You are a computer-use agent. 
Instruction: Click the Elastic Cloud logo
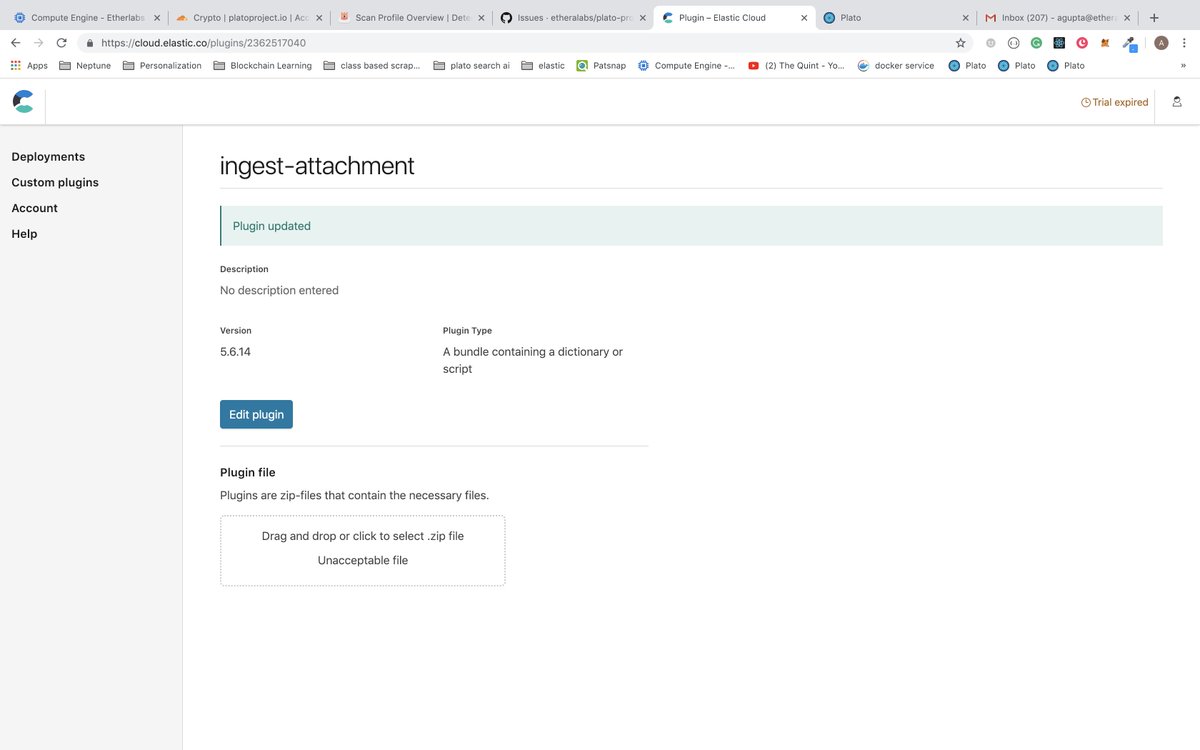(23, 102)
